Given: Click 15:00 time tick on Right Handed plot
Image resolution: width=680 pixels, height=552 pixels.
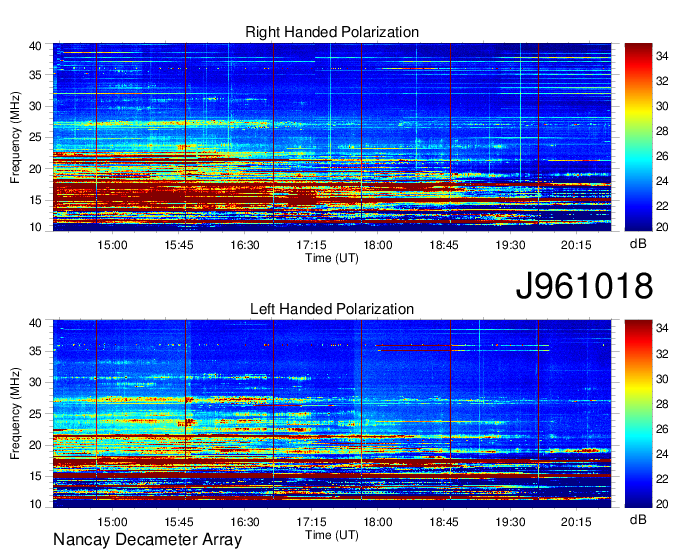Looking at the screenshot, I should [112, 245].
